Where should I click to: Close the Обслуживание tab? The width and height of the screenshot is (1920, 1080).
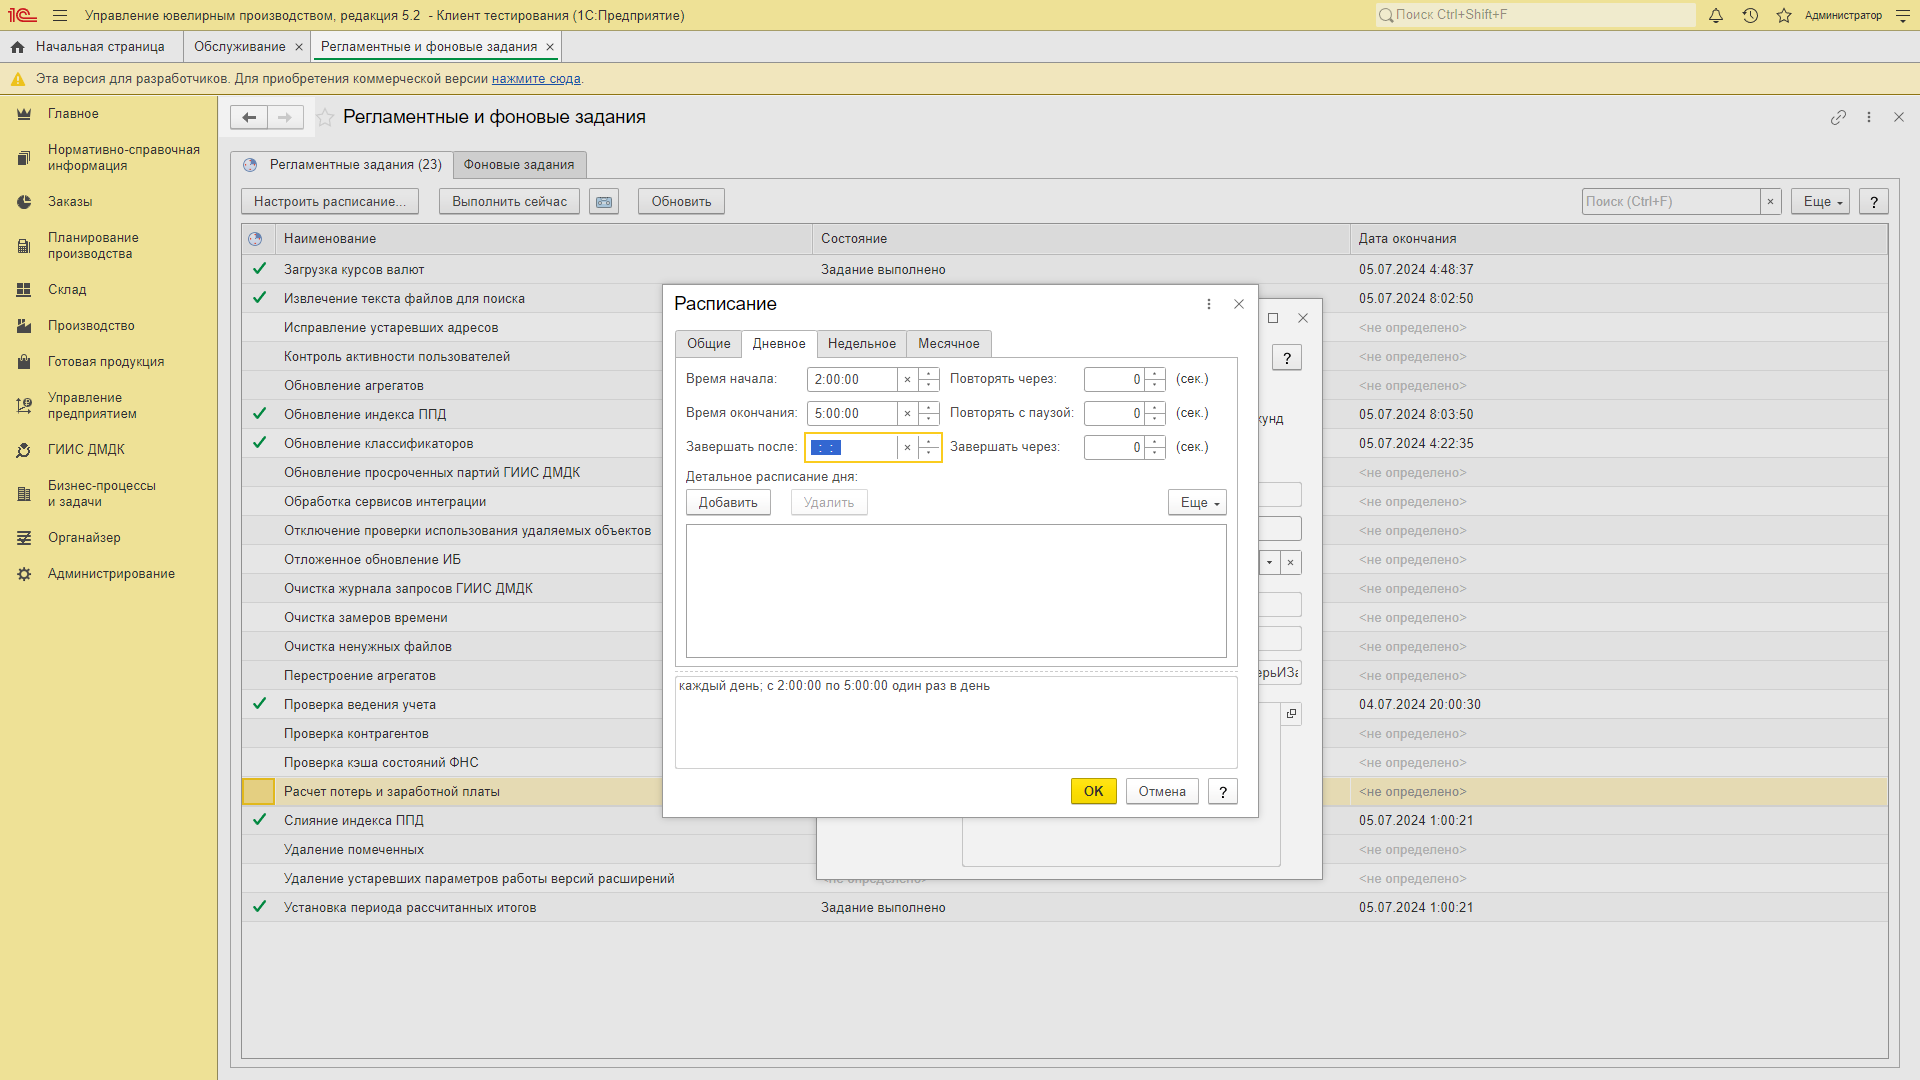click(298, 47)
